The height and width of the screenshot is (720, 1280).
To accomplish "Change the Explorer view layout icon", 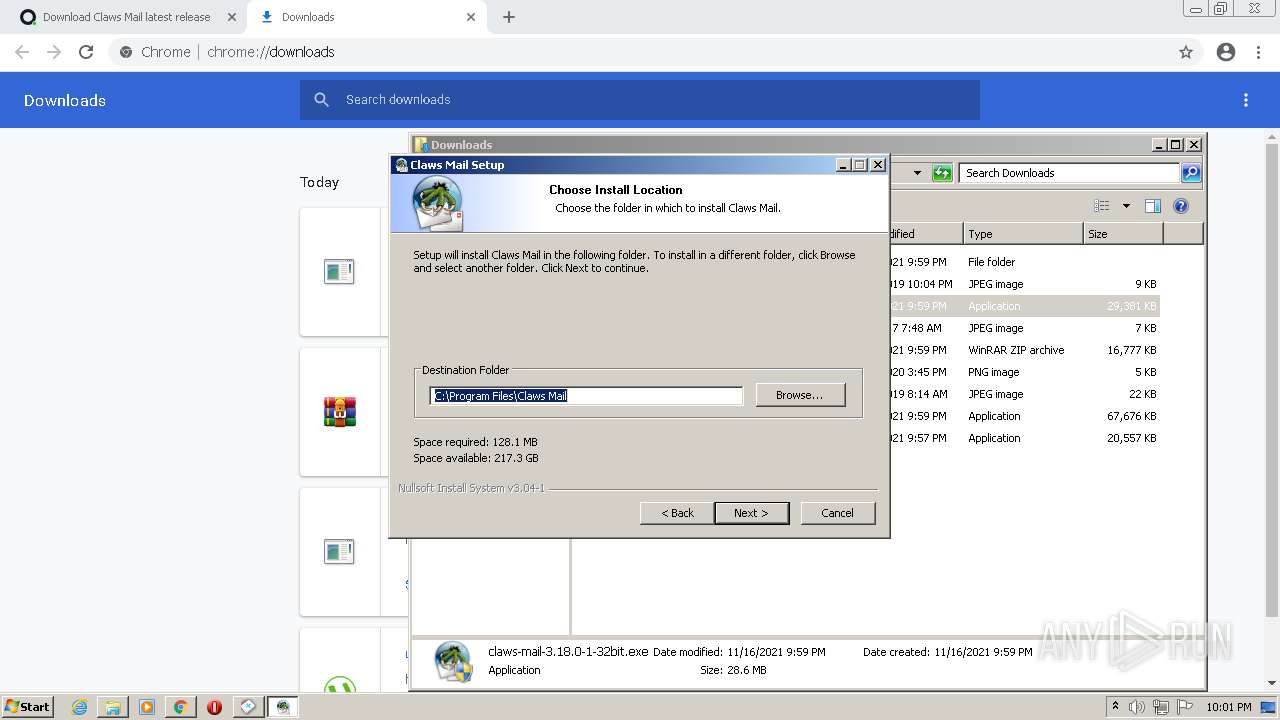I will [1102, 206].
